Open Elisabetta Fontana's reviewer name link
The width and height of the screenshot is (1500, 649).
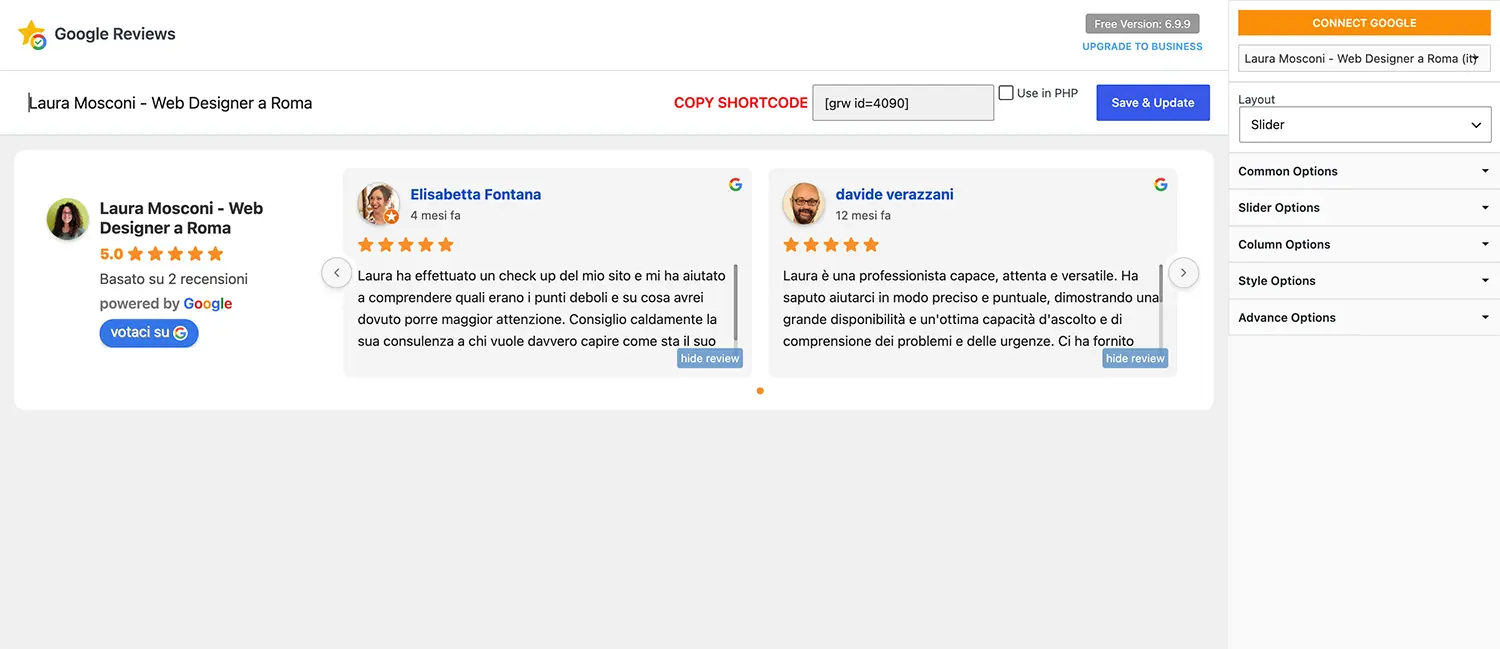[x=476, y=195]
